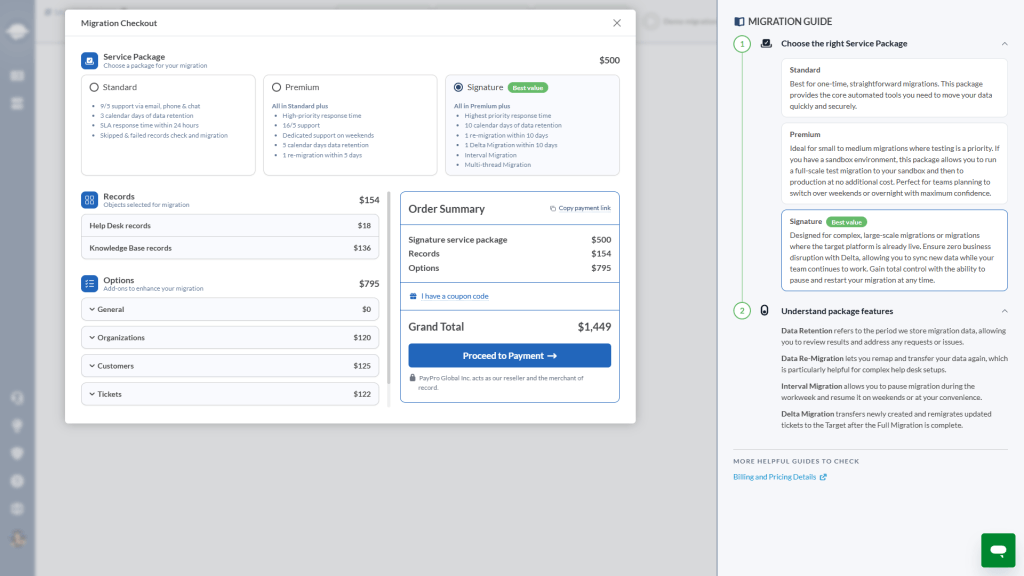Select the Signature package radio button
The width and height of the screenshot is (1024, 576).
click(x=458, y=87)
